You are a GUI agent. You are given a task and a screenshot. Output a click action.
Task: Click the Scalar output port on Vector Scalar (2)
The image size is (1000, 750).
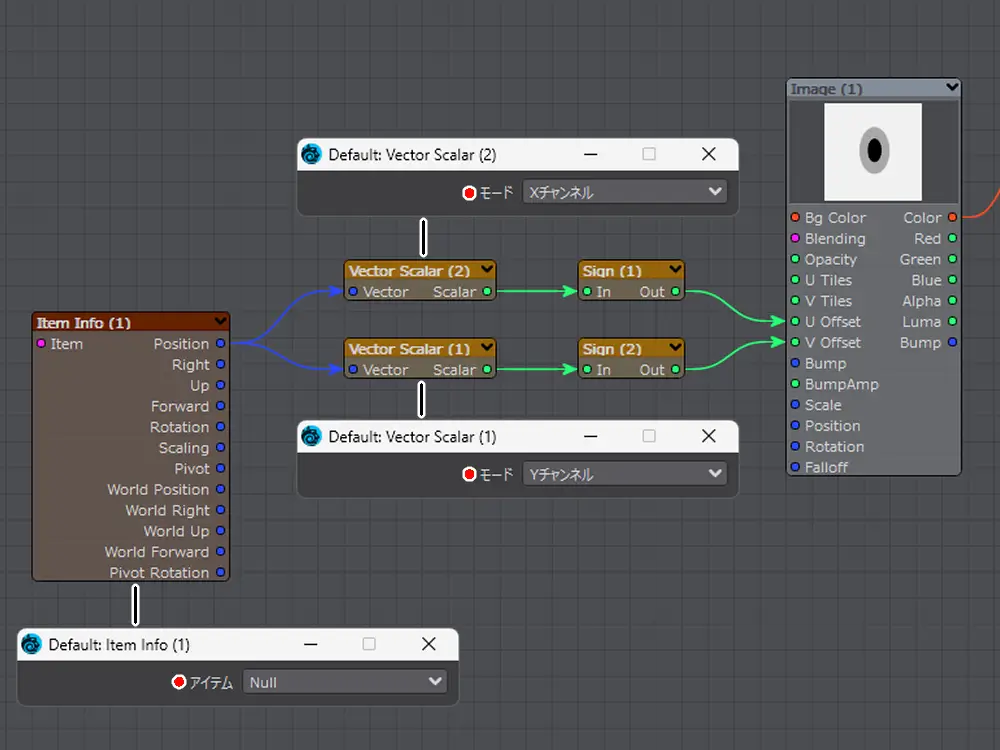487,292
